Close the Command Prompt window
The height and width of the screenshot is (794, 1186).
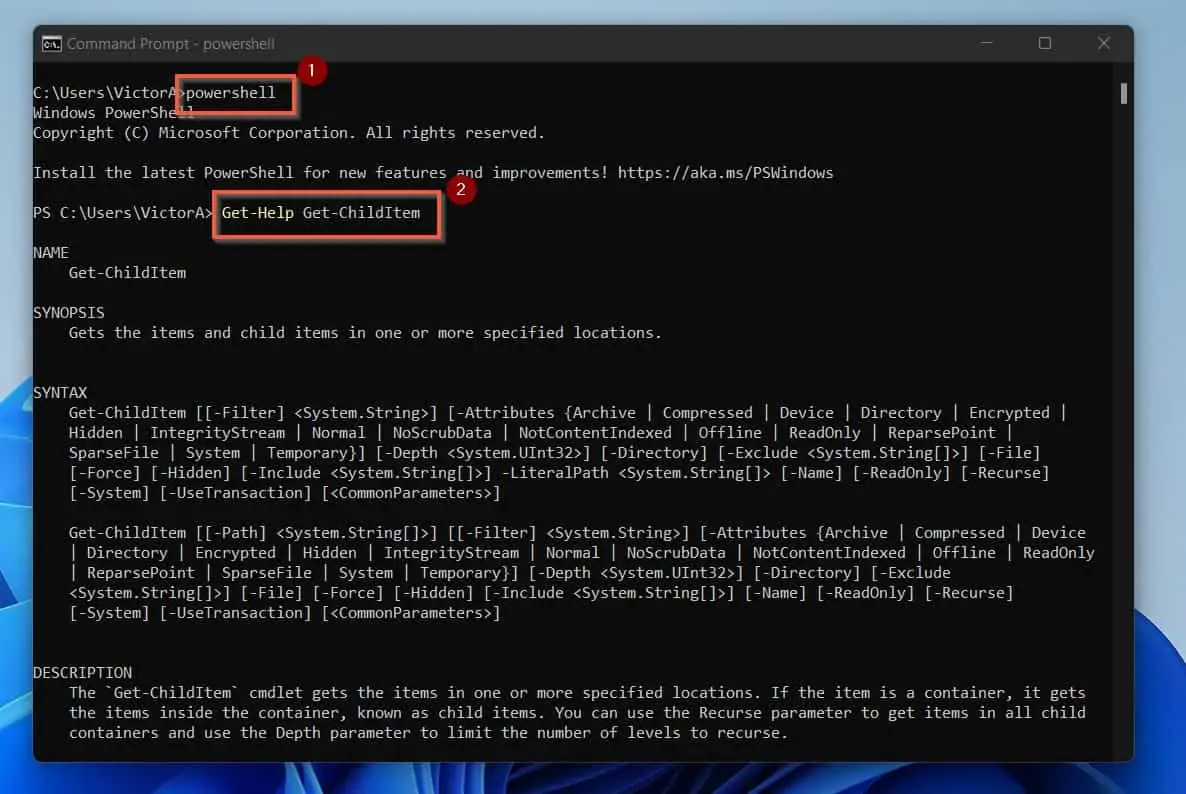1104,43
